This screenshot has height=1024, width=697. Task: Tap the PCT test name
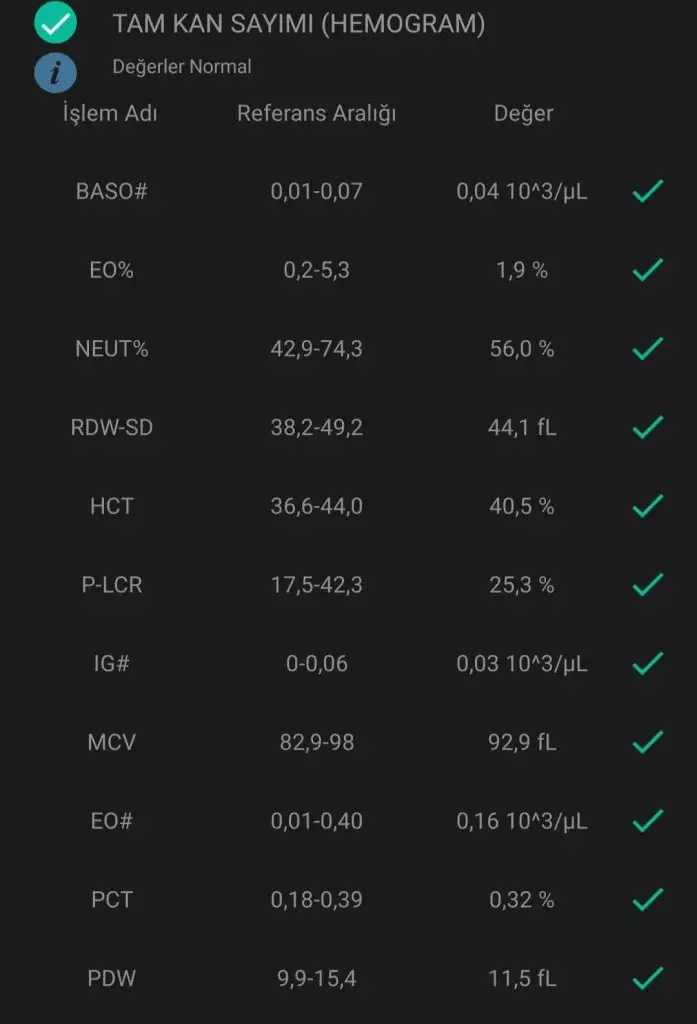111,900
